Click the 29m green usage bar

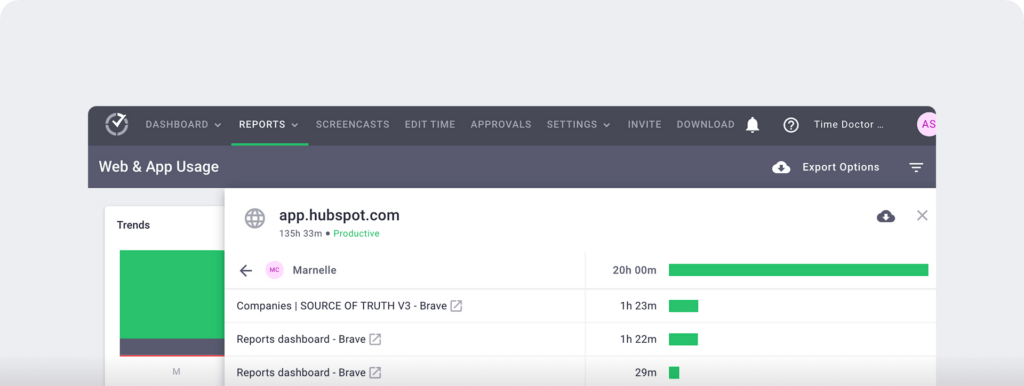click(674, 373)
